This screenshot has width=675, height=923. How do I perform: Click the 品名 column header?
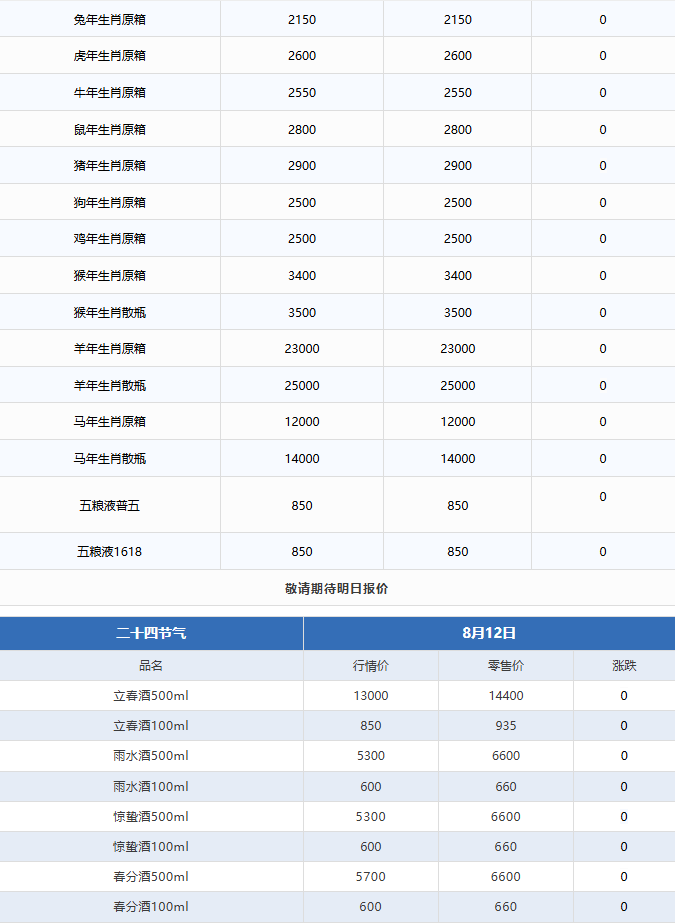coord(151,665)
